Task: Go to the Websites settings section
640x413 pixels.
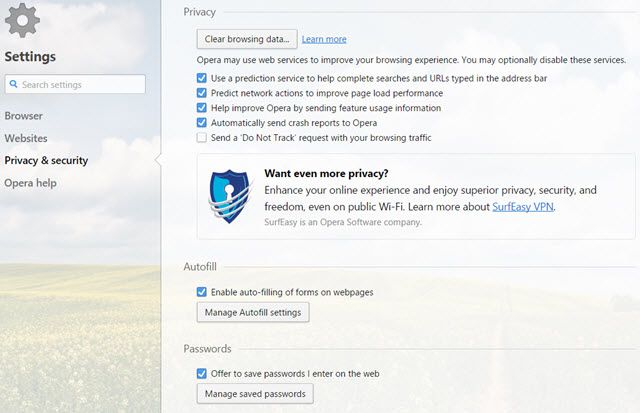Action: [26, 138]
